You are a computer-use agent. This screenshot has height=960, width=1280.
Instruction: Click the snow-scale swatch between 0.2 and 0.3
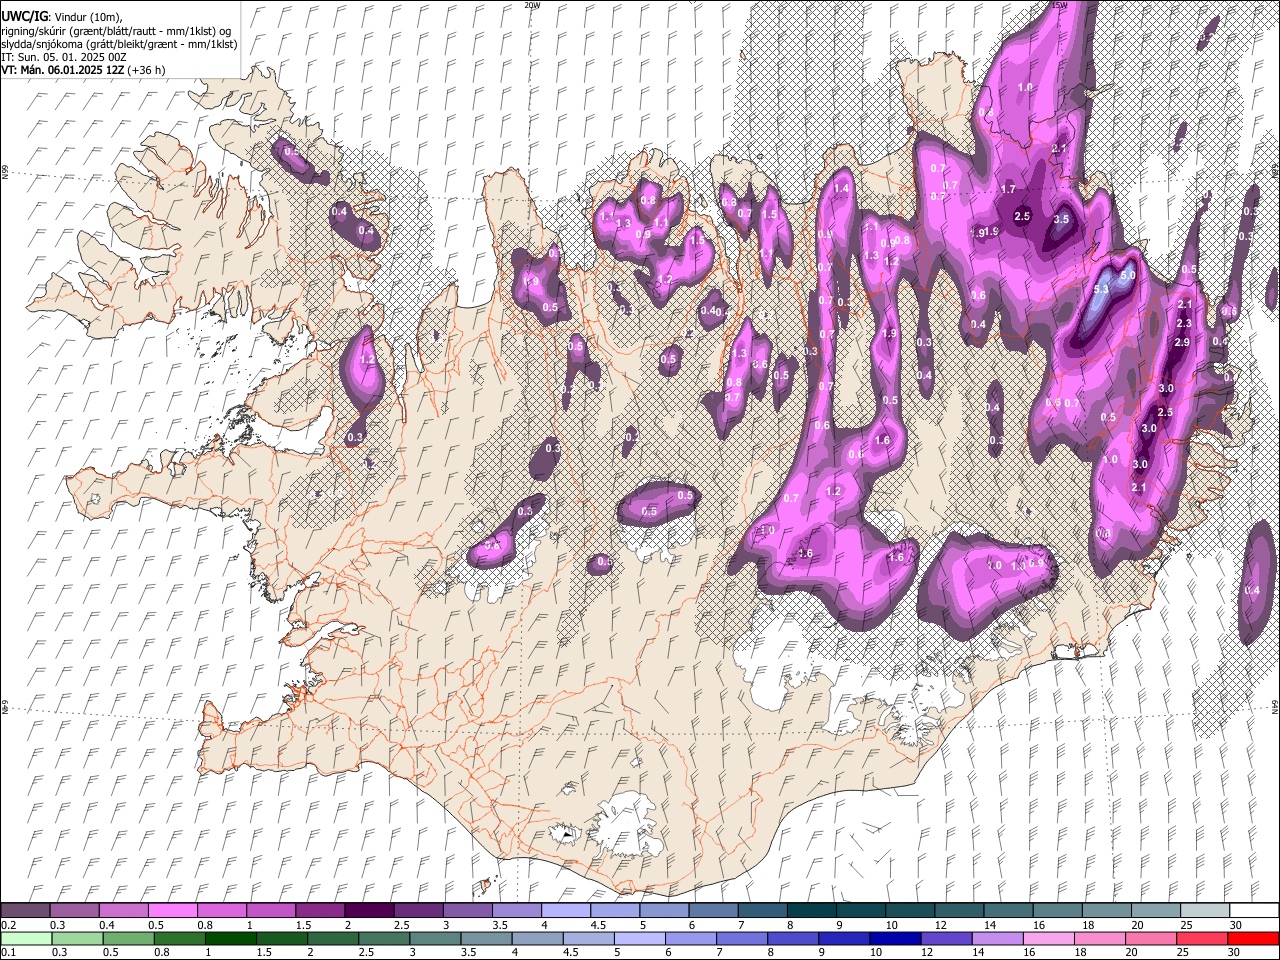[x=26, y=911]
